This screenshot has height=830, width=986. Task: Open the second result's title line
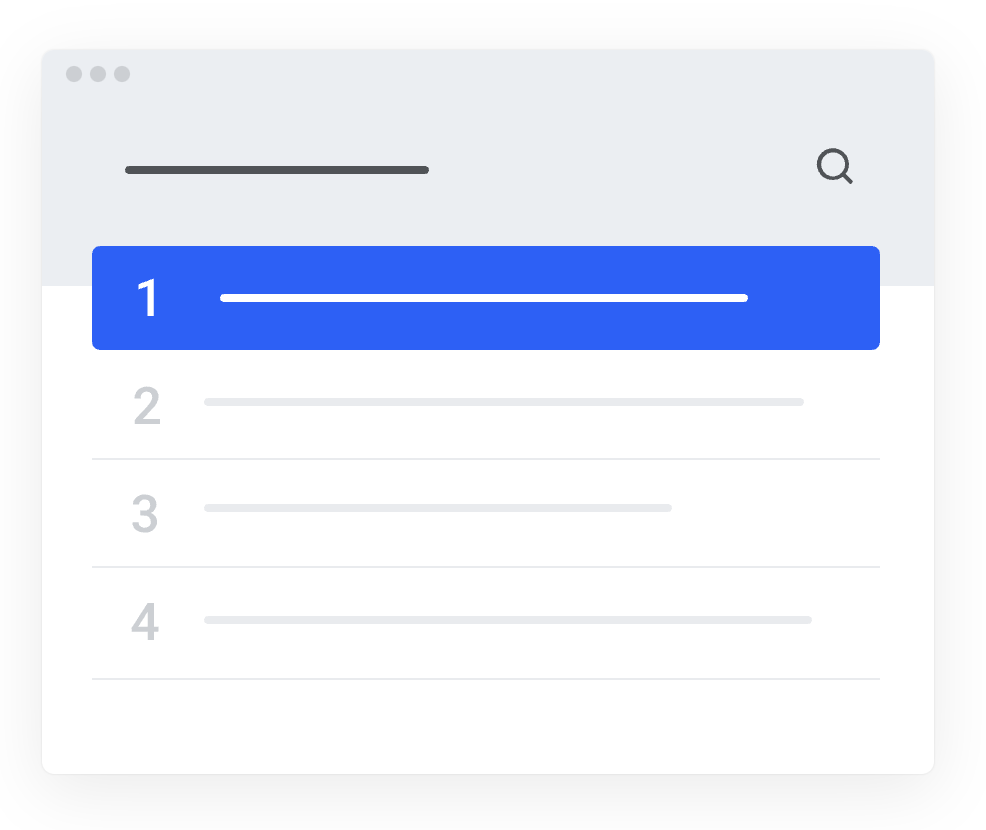(x=503, y=402)
